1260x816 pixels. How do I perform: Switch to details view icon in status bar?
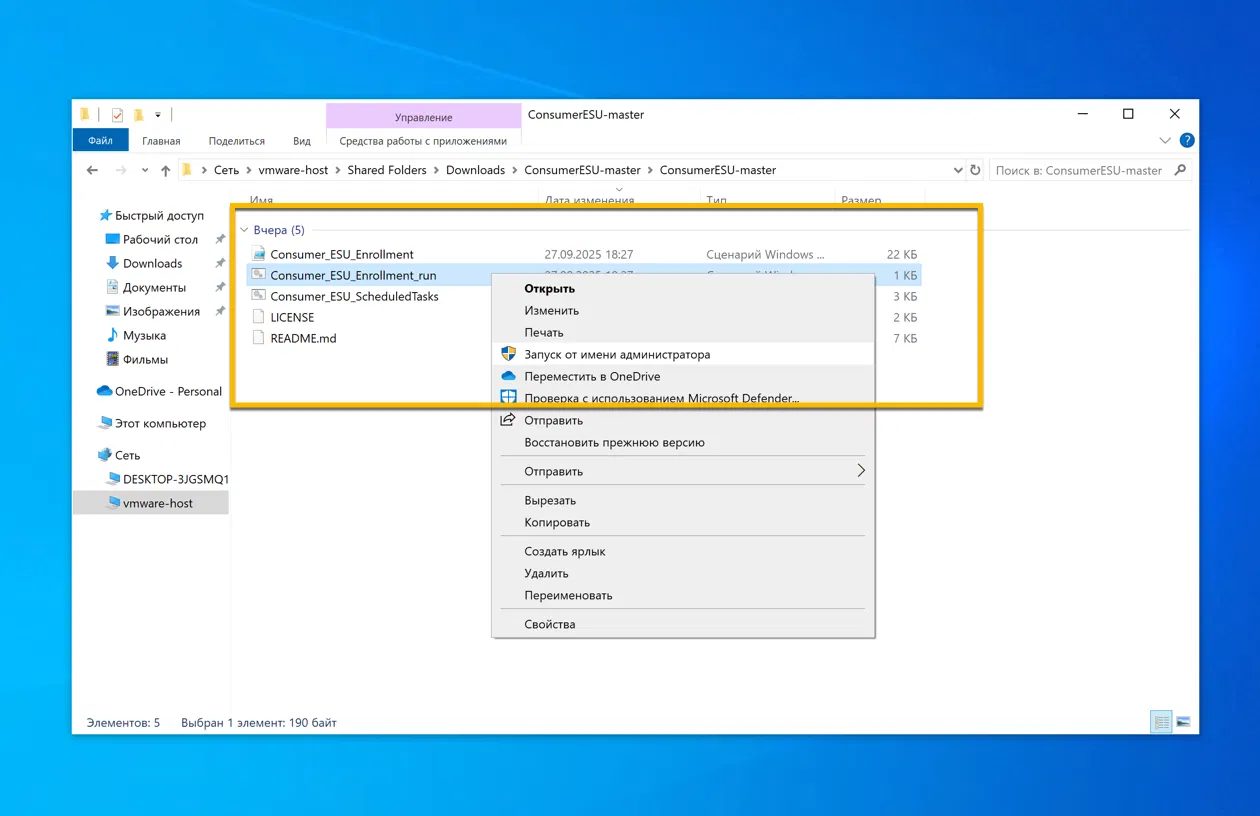click(x=1161, y=722)
